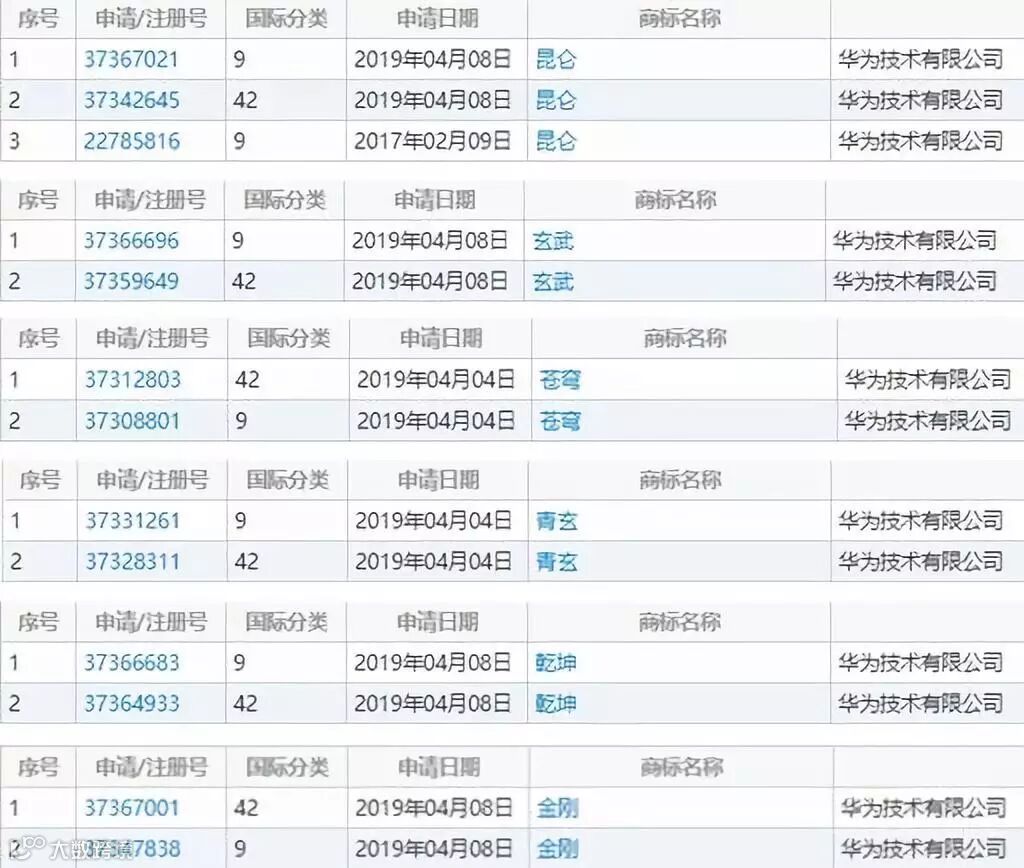Select 华为技术有限公司 in row 37366683
The width and height of the screenshot is (1024, 868).
pos(921,662)
